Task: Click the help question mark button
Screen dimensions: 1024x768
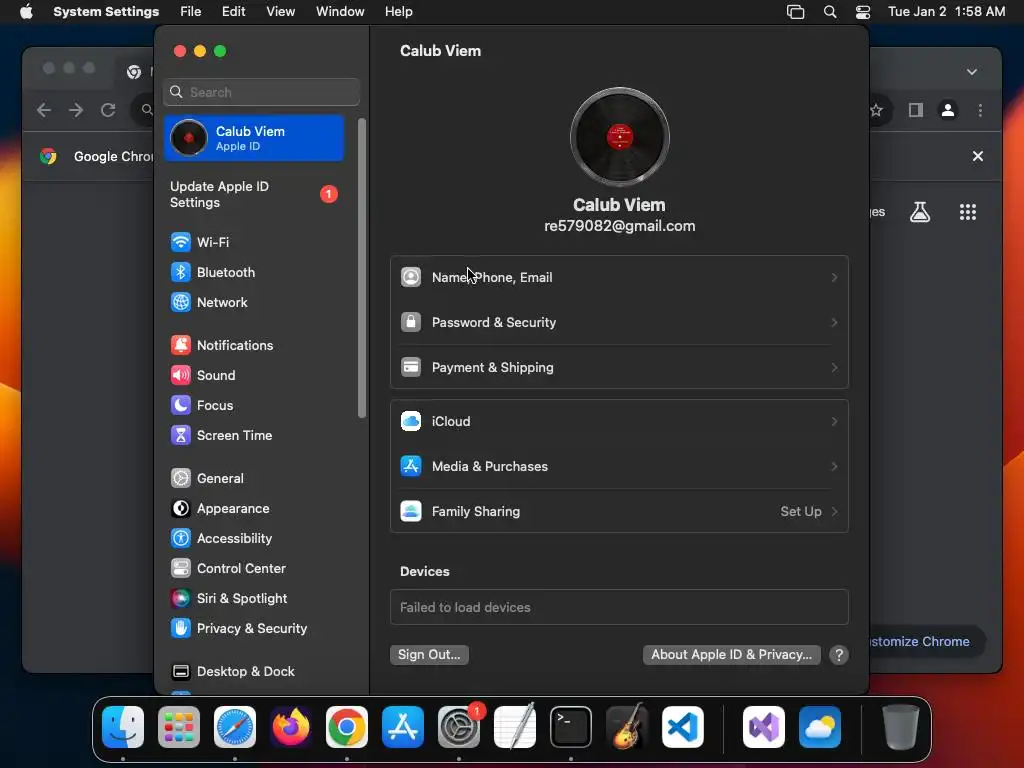Action: pos(839,655)
